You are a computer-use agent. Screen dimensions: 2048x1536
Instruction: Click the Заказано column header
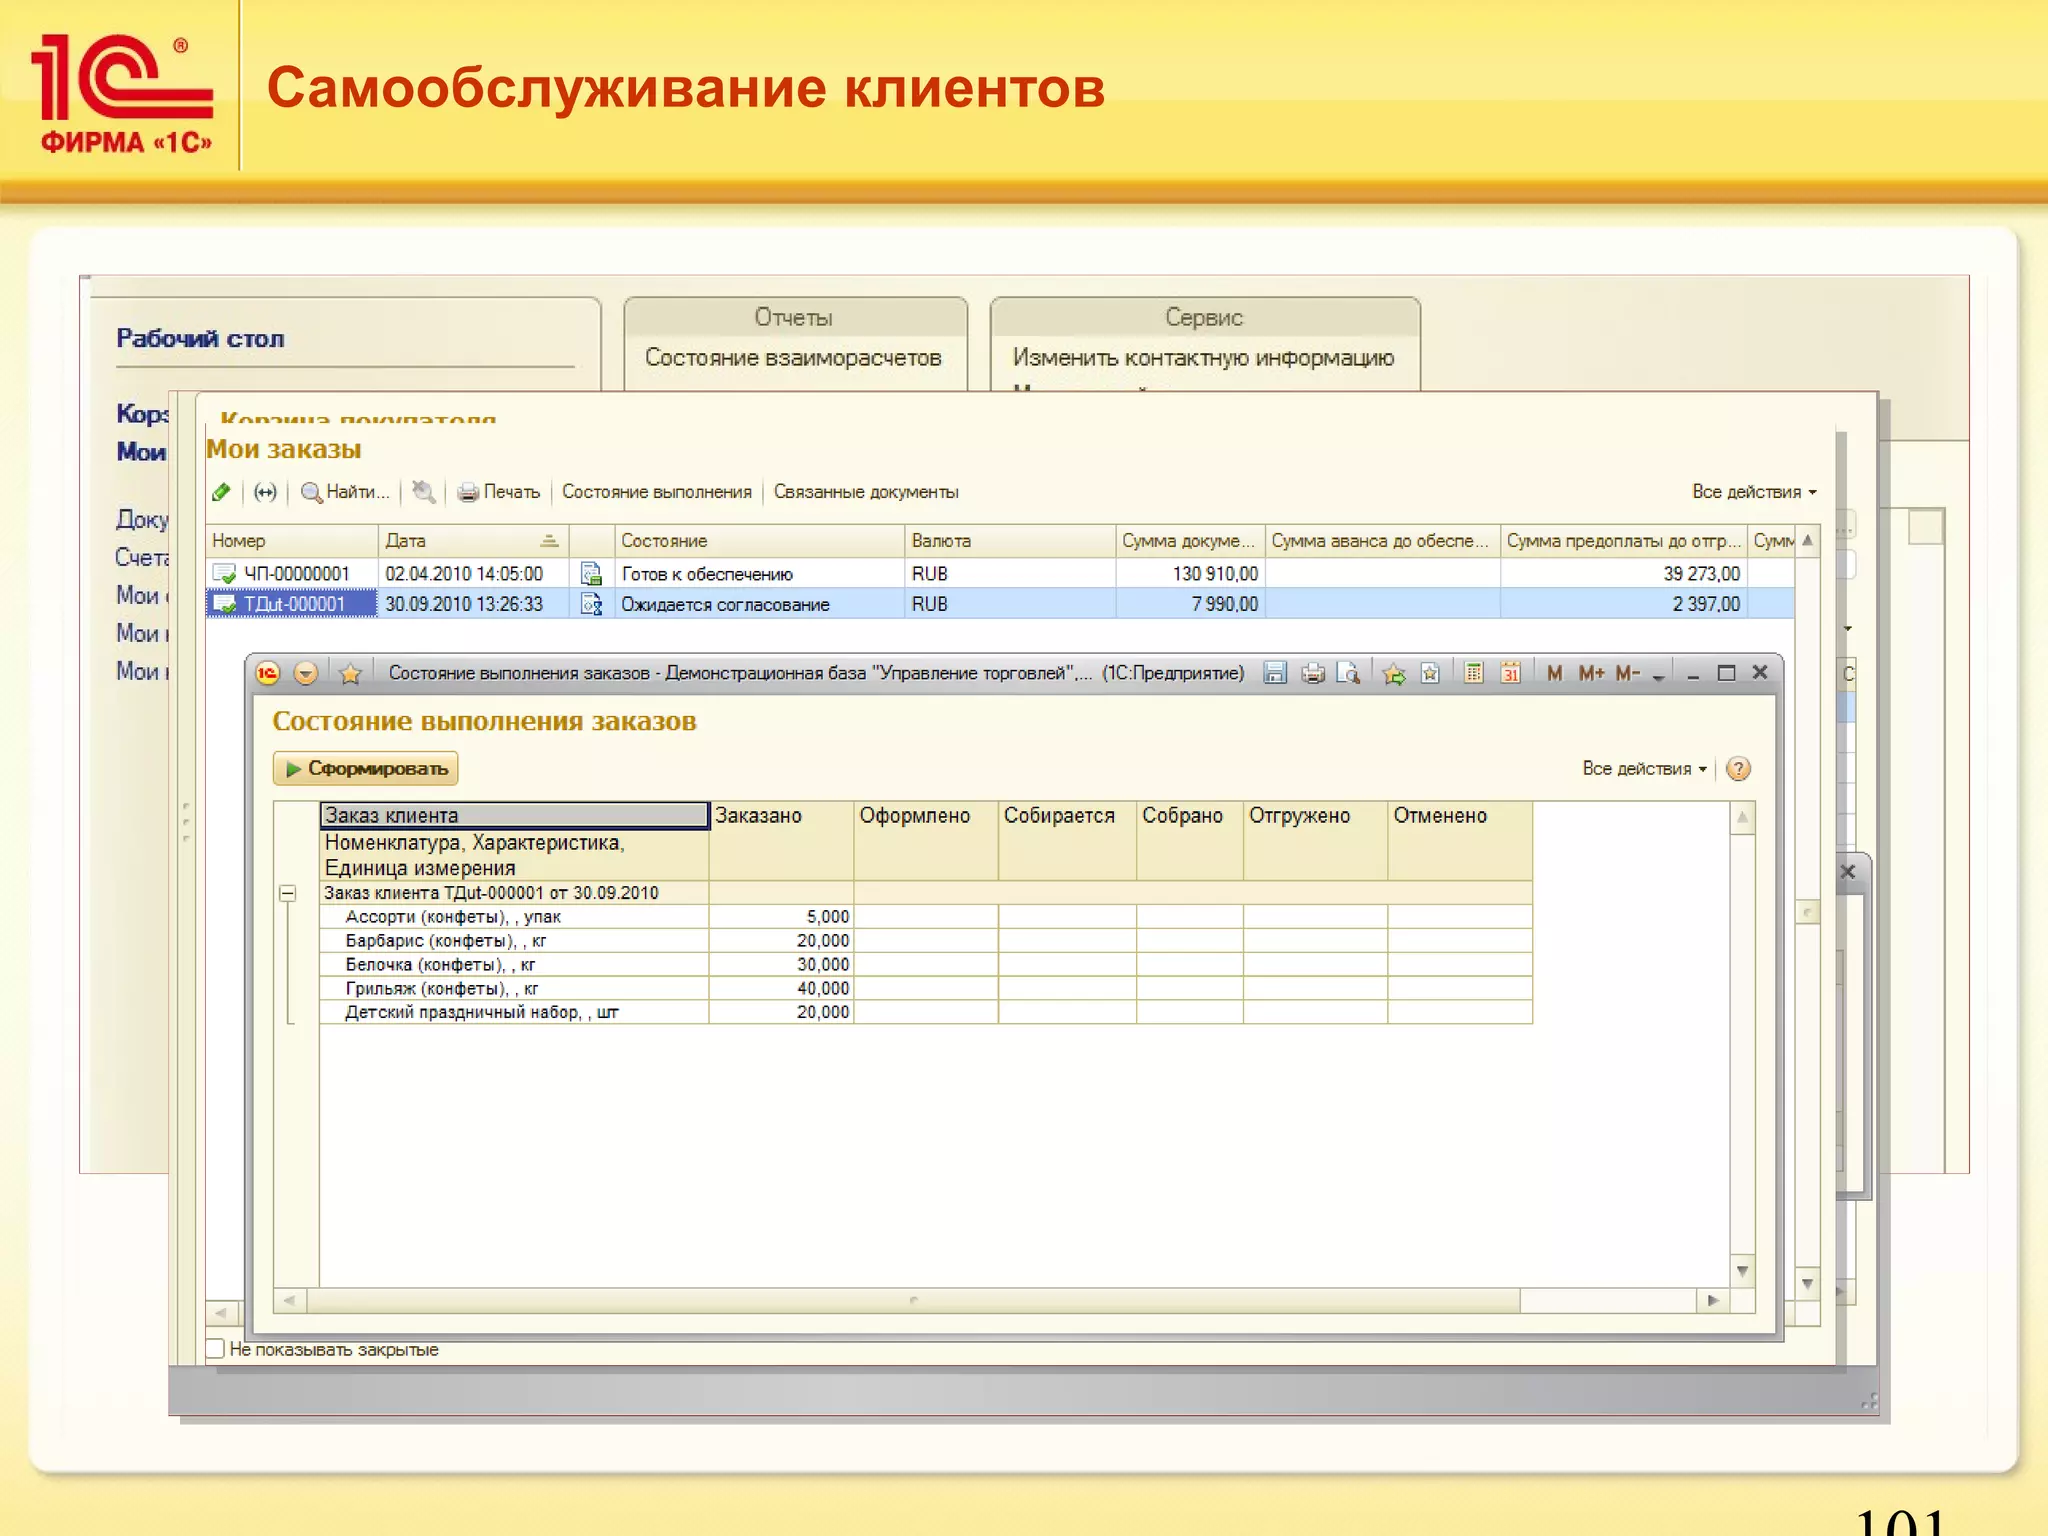781,840
